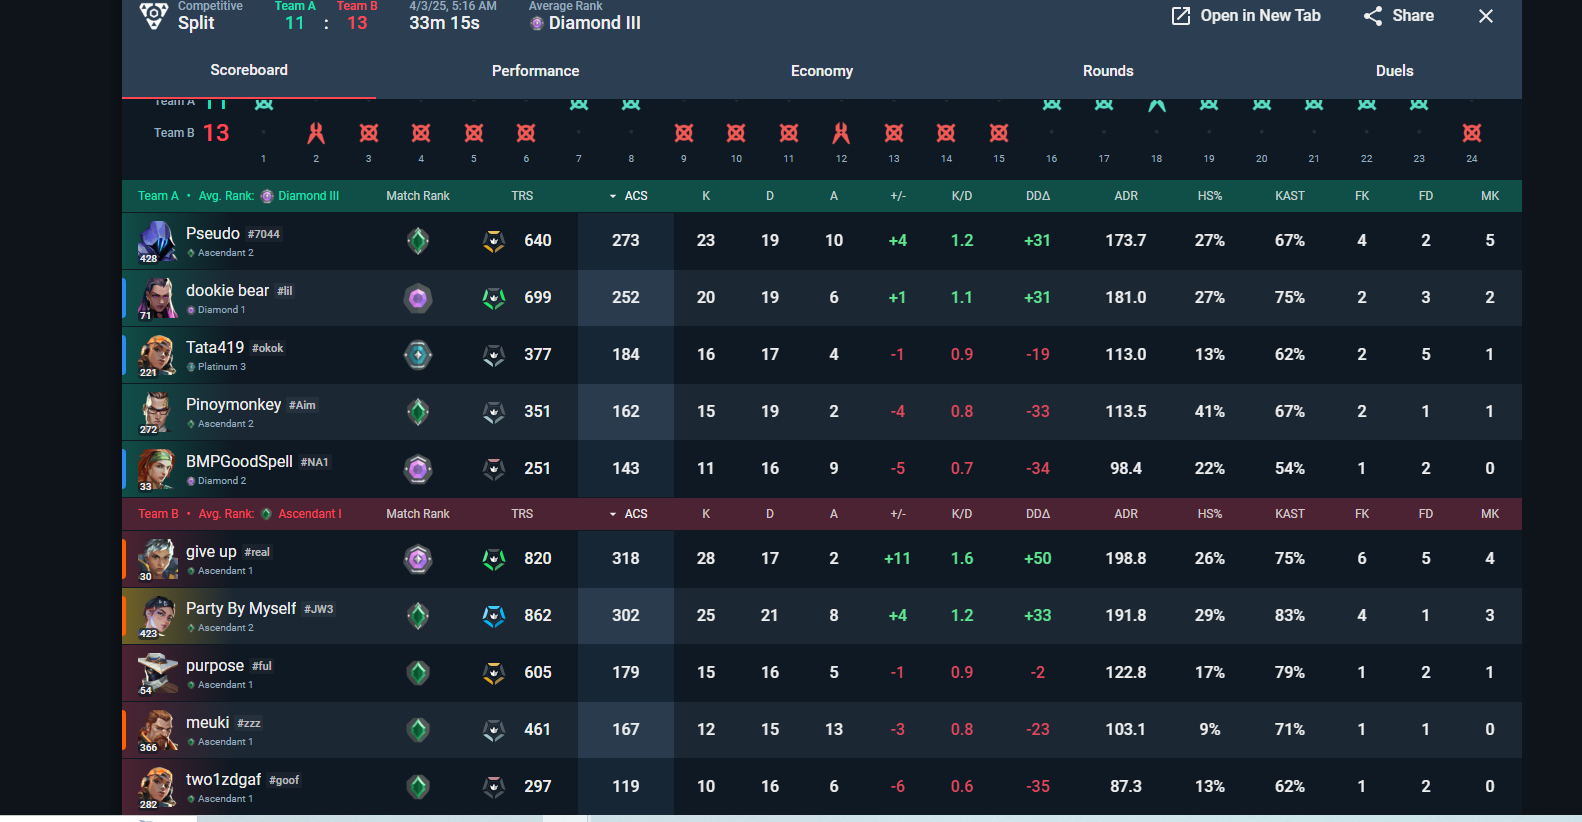
Task: Open player profile for two1zdgaf
Action: pyautogui.click(x=223, y=780)
